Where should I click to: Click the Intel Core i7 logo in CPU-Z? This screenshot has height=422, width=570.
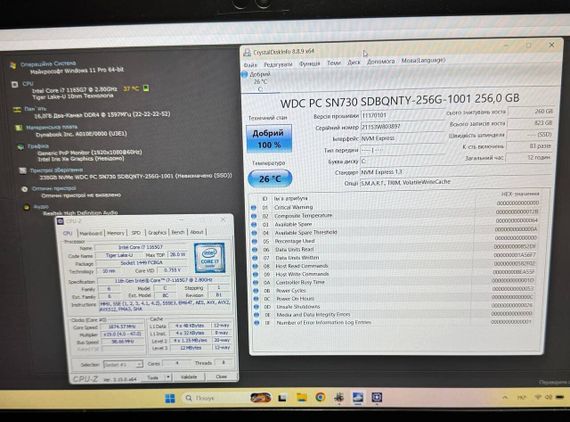(x=209, y=258)
